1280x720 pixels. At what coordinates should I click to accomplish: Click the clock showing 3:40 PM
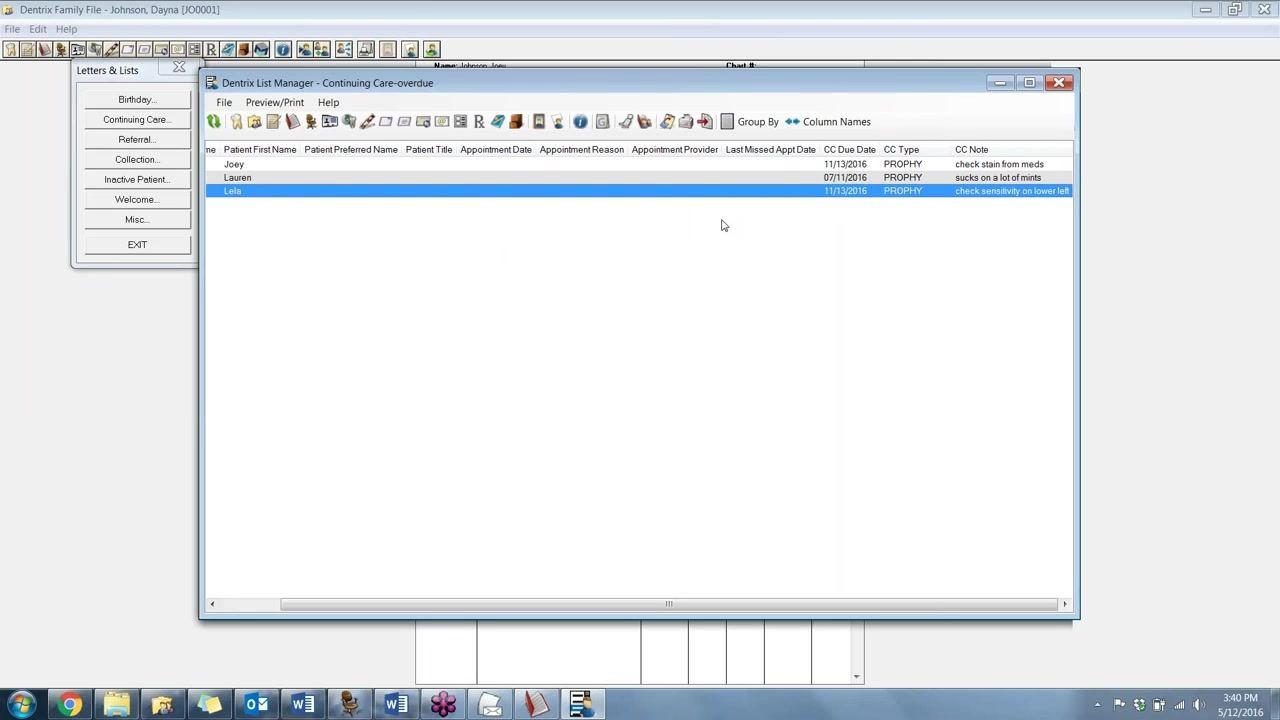pyautogui.click(x=1240, y=698)
